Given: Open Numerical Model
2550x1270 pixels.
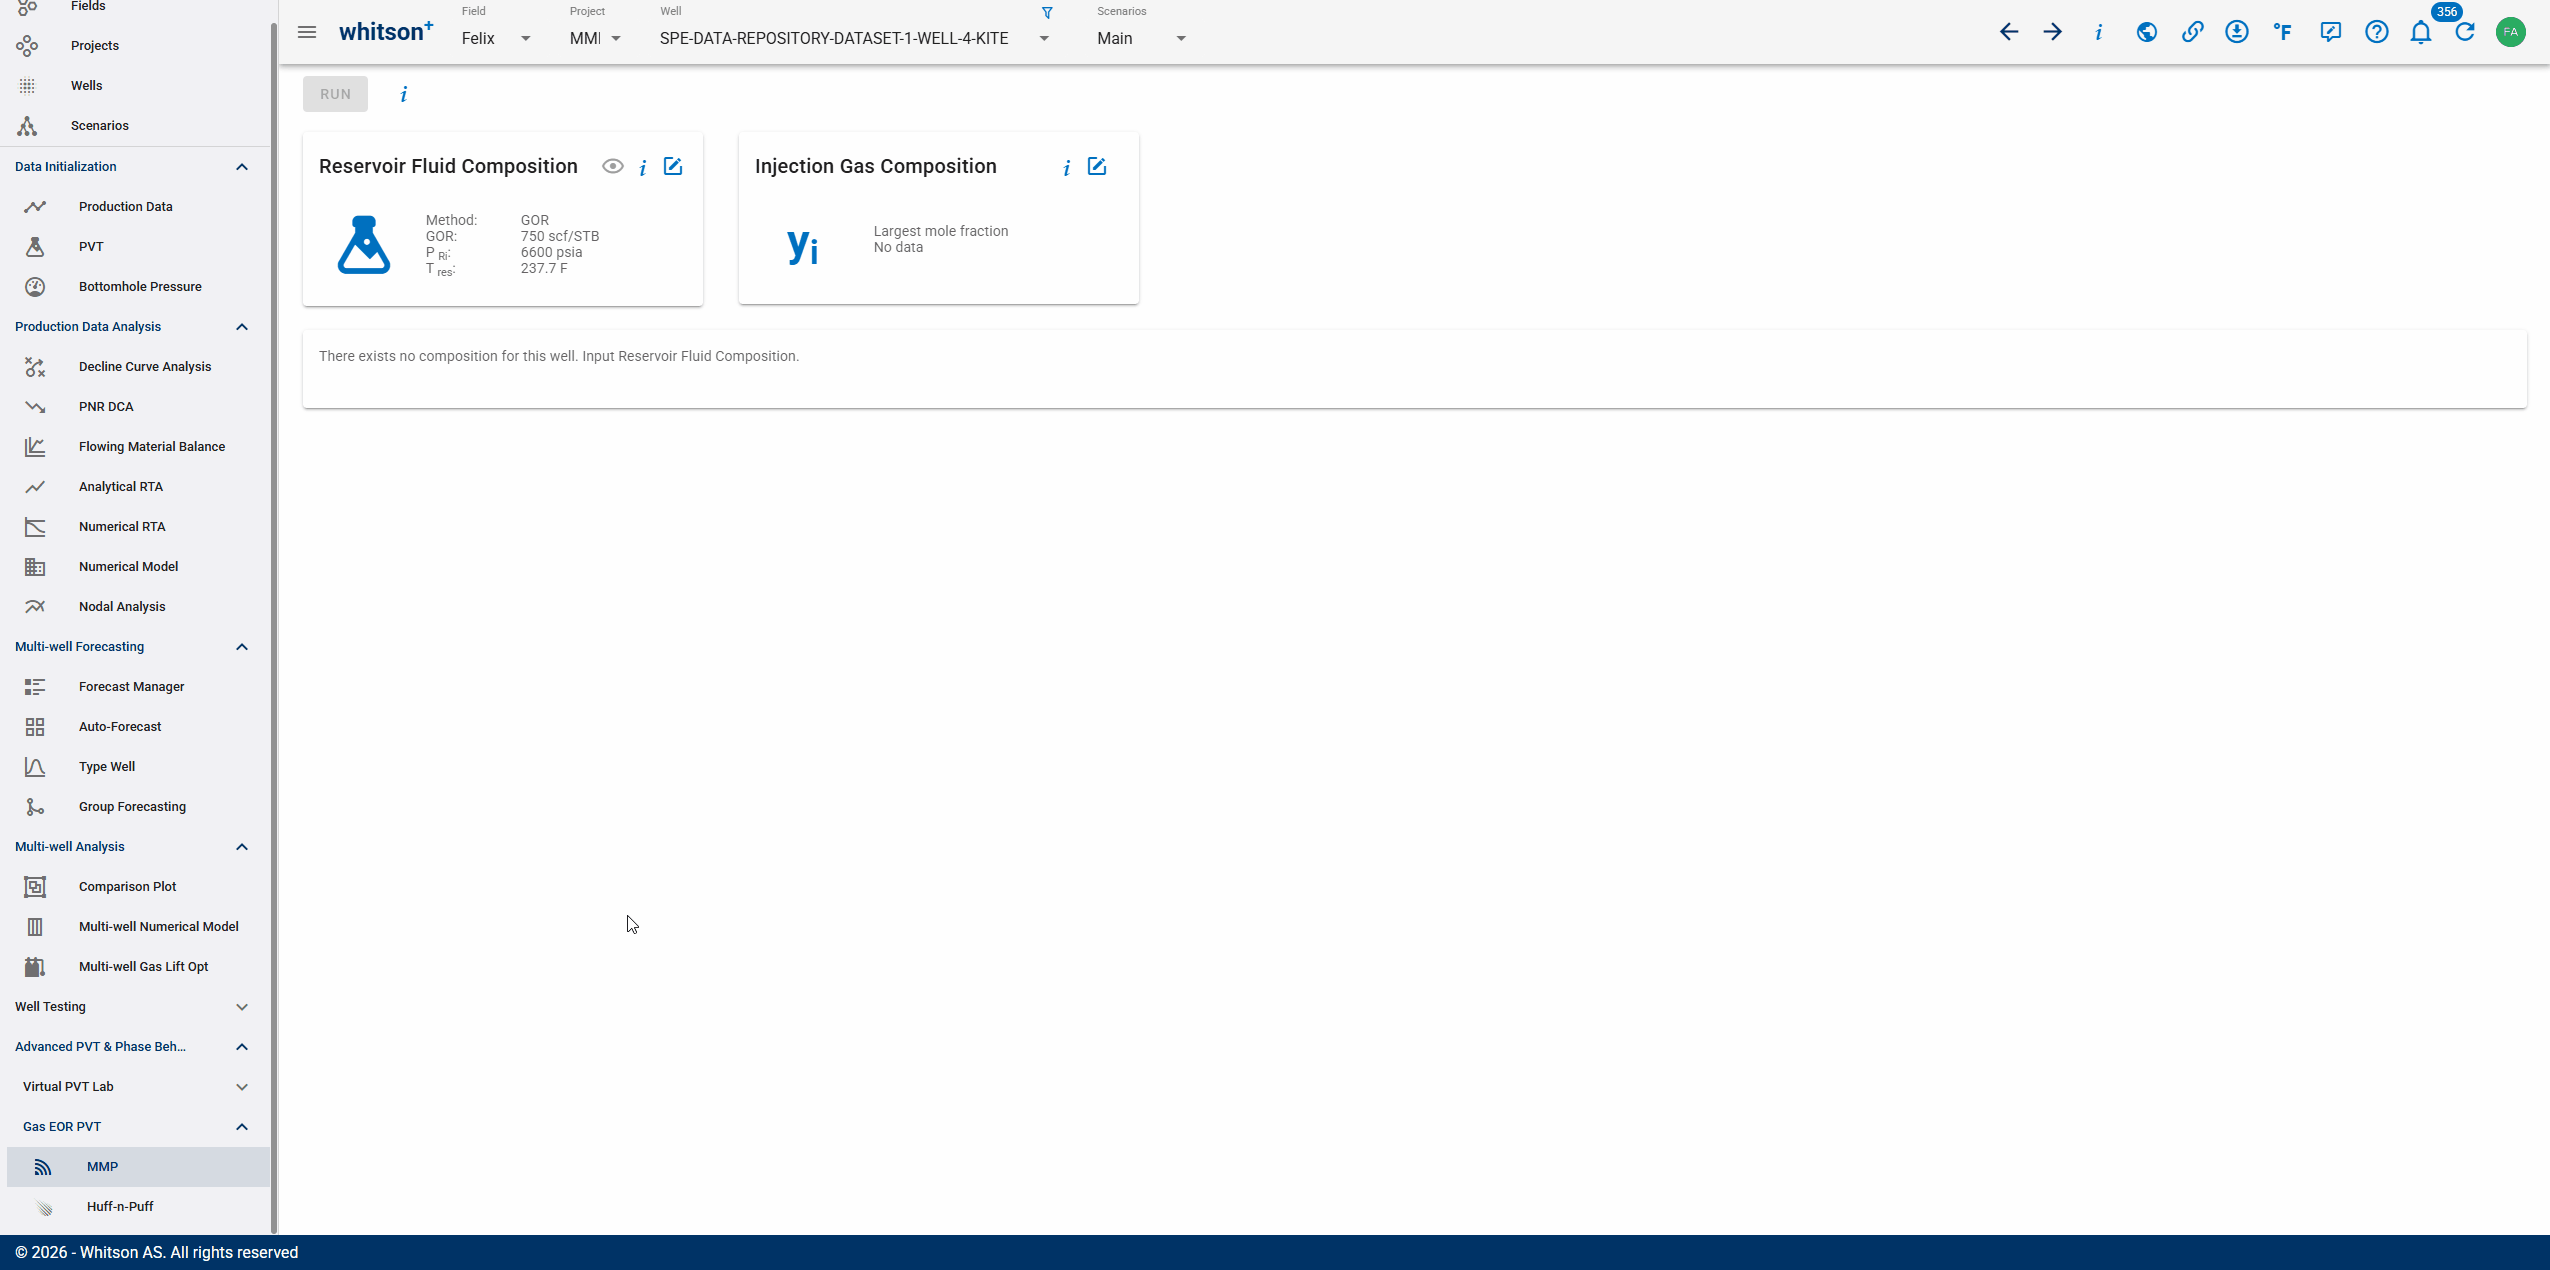Looking at the screenshot, I should [135, 567].
